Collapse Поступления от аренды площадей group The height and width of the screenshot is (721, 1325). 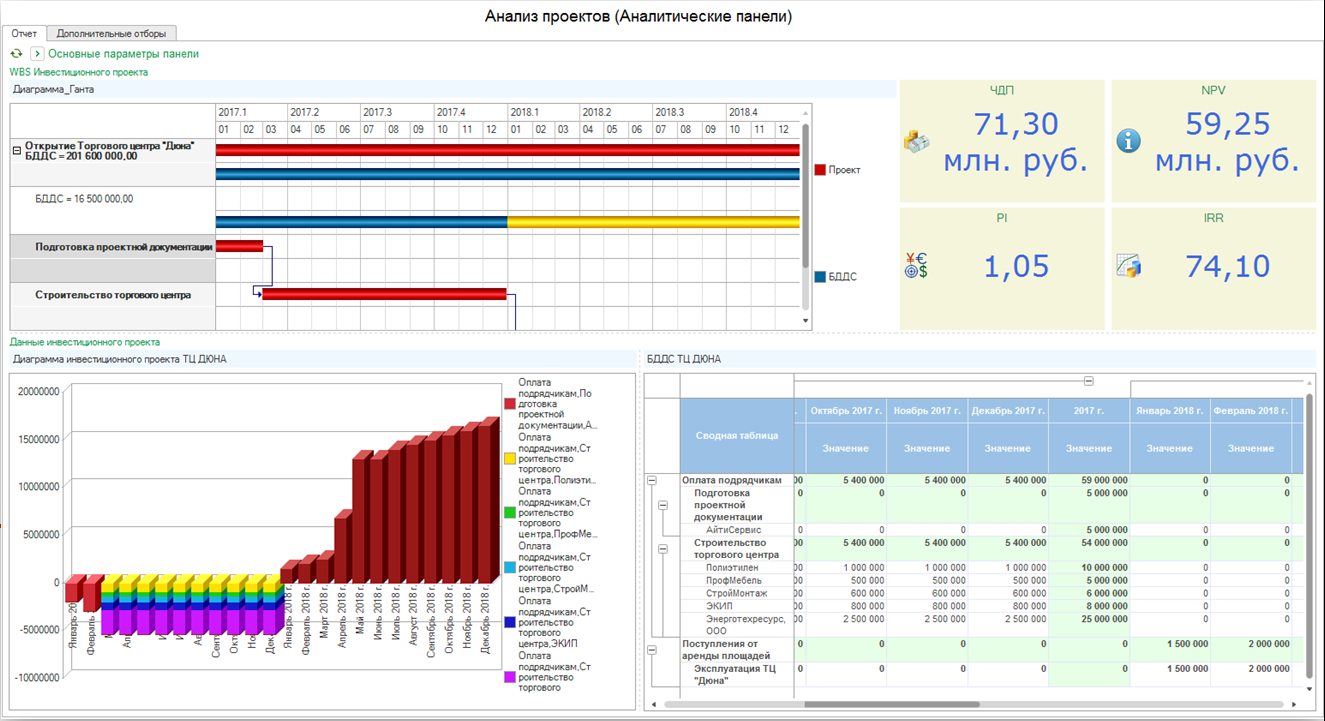[x=653, y=650]
